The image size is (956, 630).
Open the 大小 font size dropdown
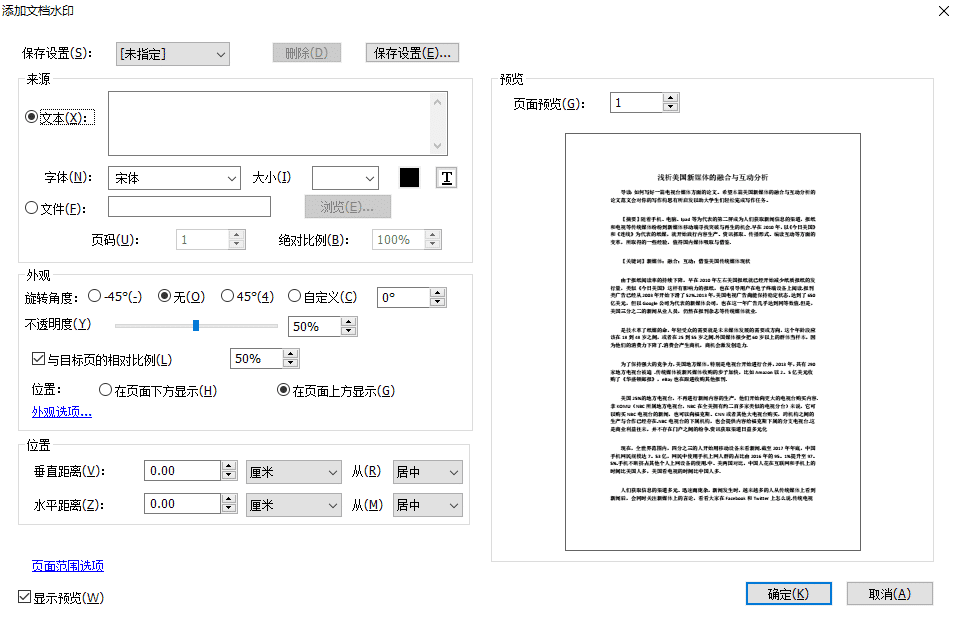345,178
